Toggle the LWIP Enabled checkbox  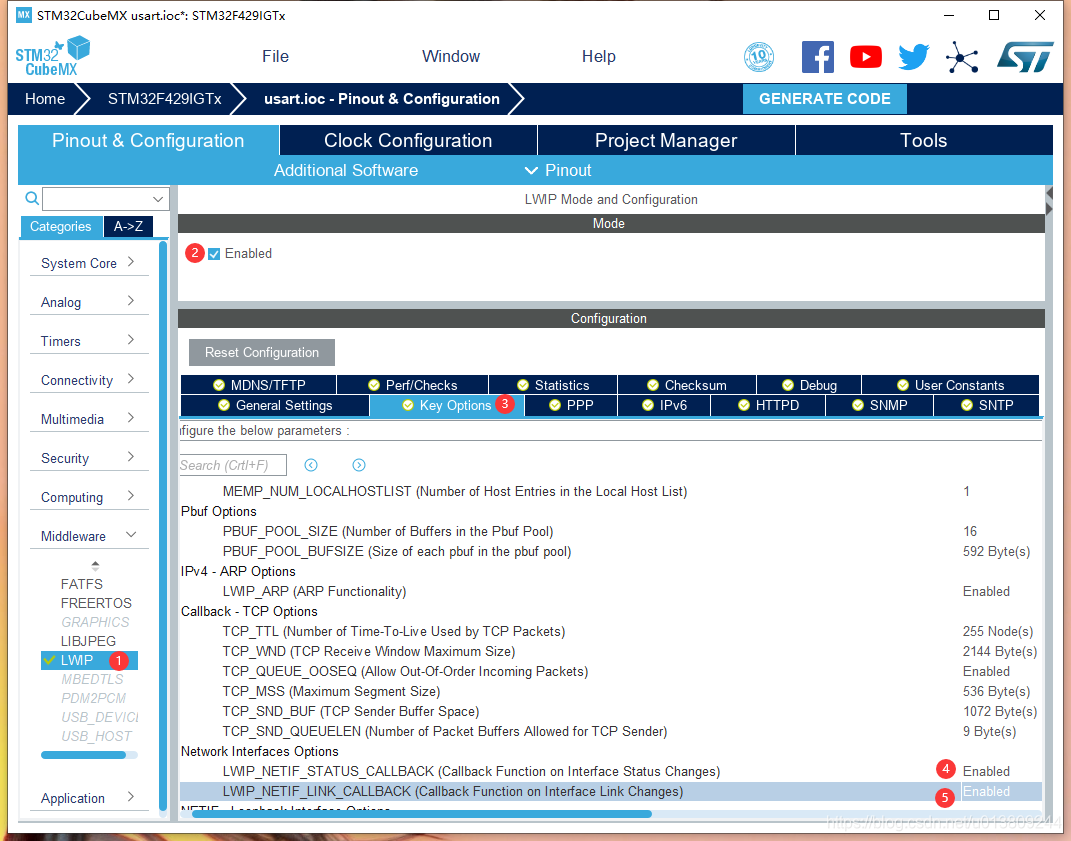coord(214,254)
